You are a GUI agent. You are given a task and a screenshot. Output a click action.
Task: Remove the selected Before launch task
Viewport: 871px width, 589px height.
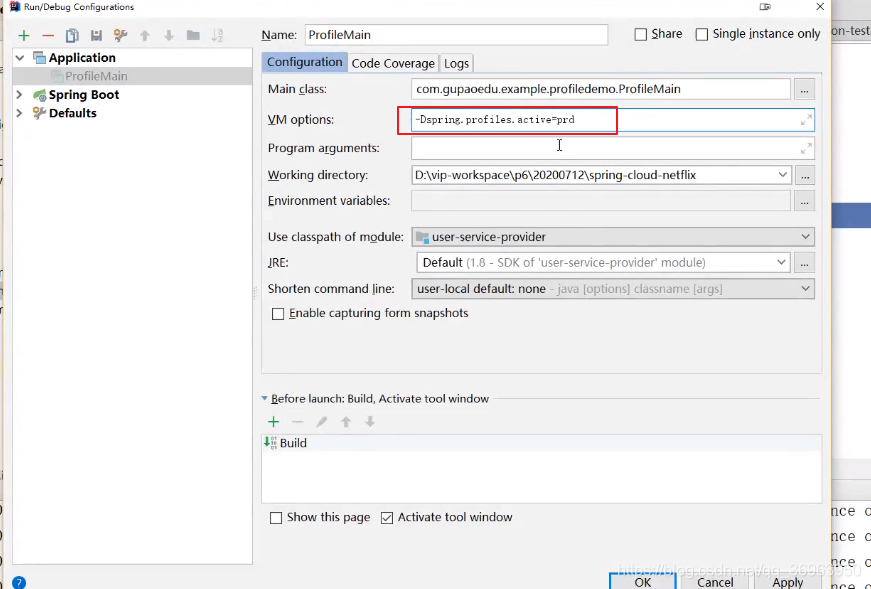[297, 422]
